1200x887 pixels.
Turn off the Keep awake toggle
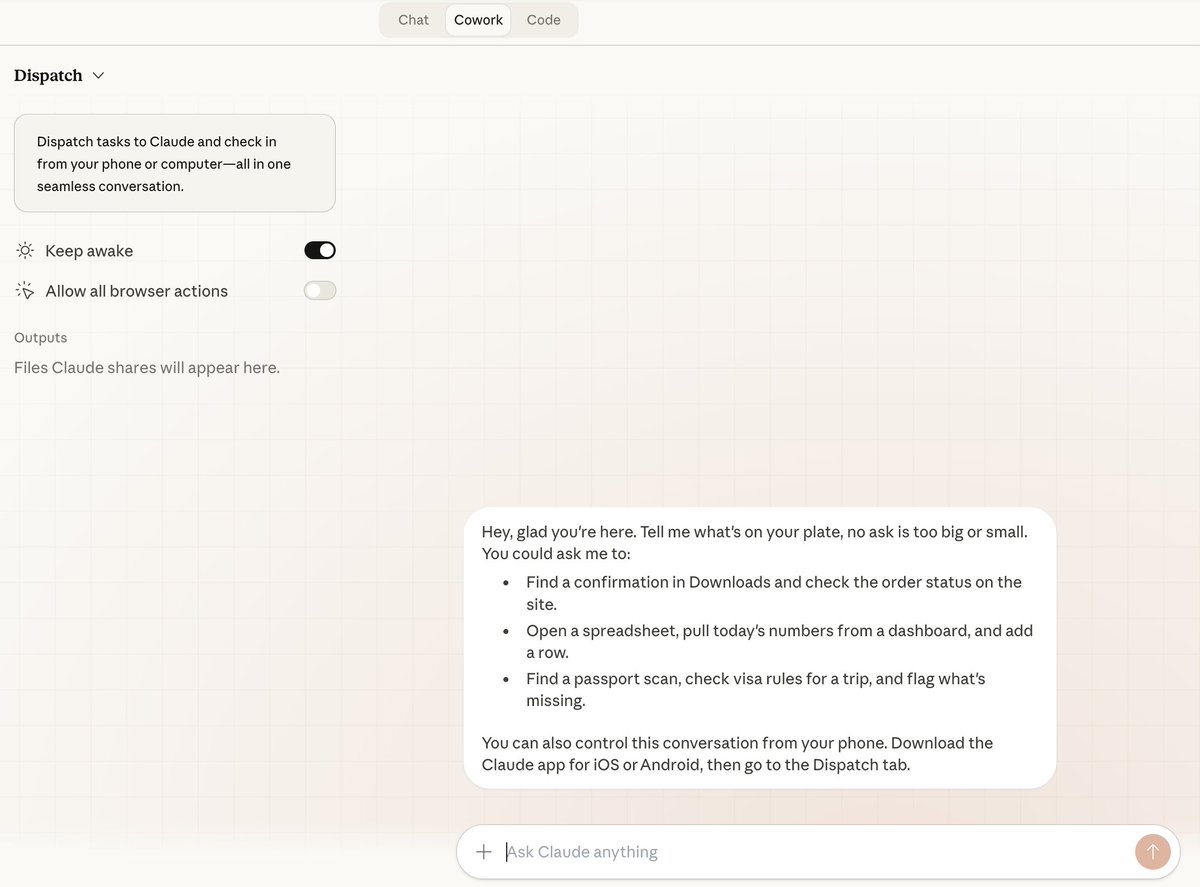[x=320, y=250]
